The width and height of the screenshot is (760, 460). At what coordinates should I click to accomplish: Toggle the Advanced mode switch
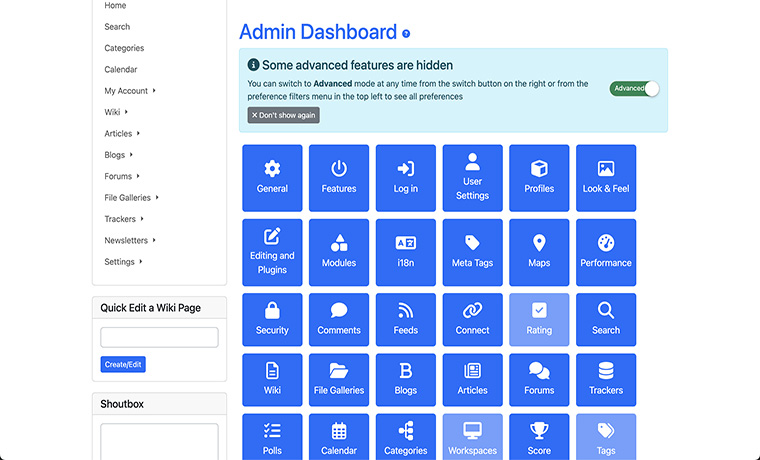(635, 88)
